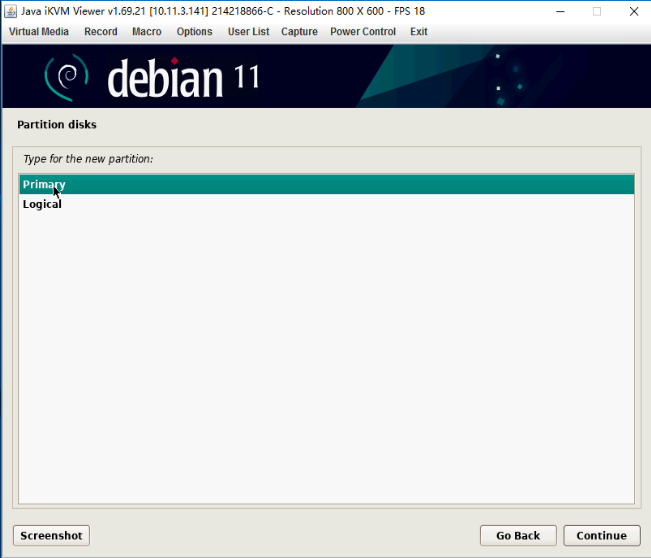Close the iKVM Viewer window
651x558 pixels.
(634, 11)
